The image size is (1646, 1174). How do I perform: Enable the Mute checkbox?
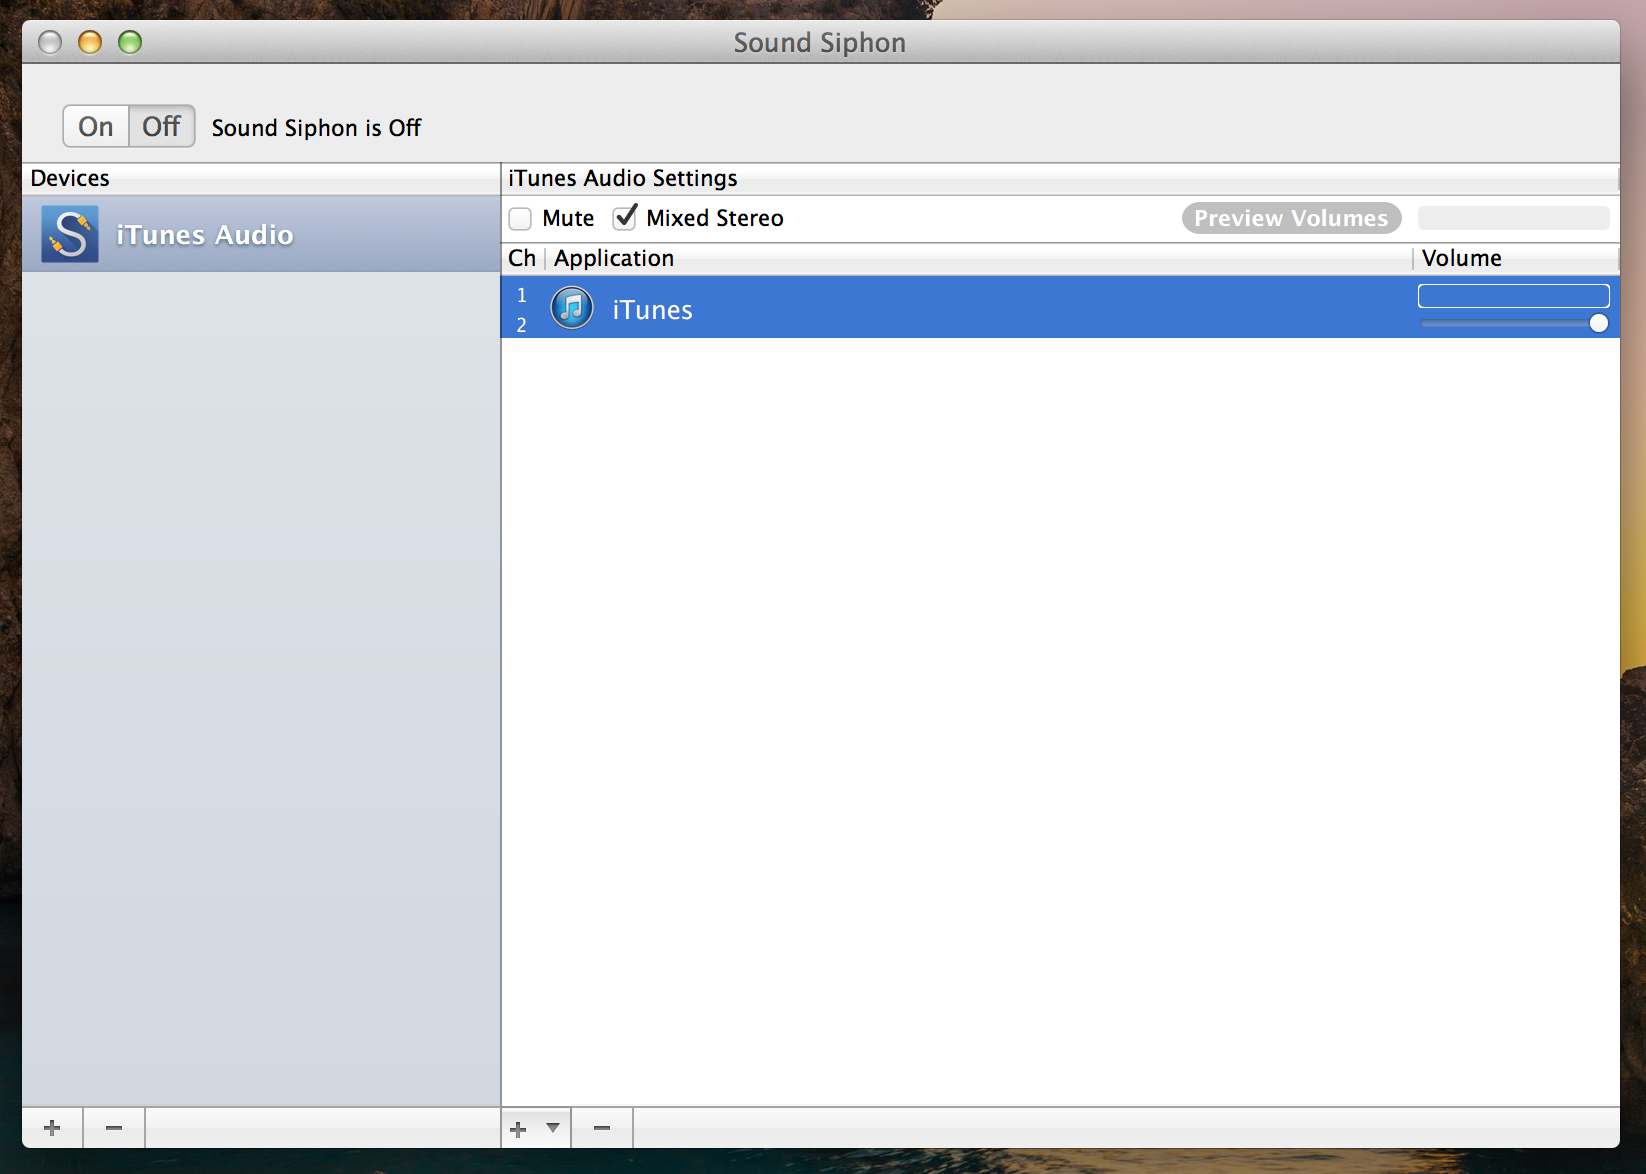pos(520,218)
